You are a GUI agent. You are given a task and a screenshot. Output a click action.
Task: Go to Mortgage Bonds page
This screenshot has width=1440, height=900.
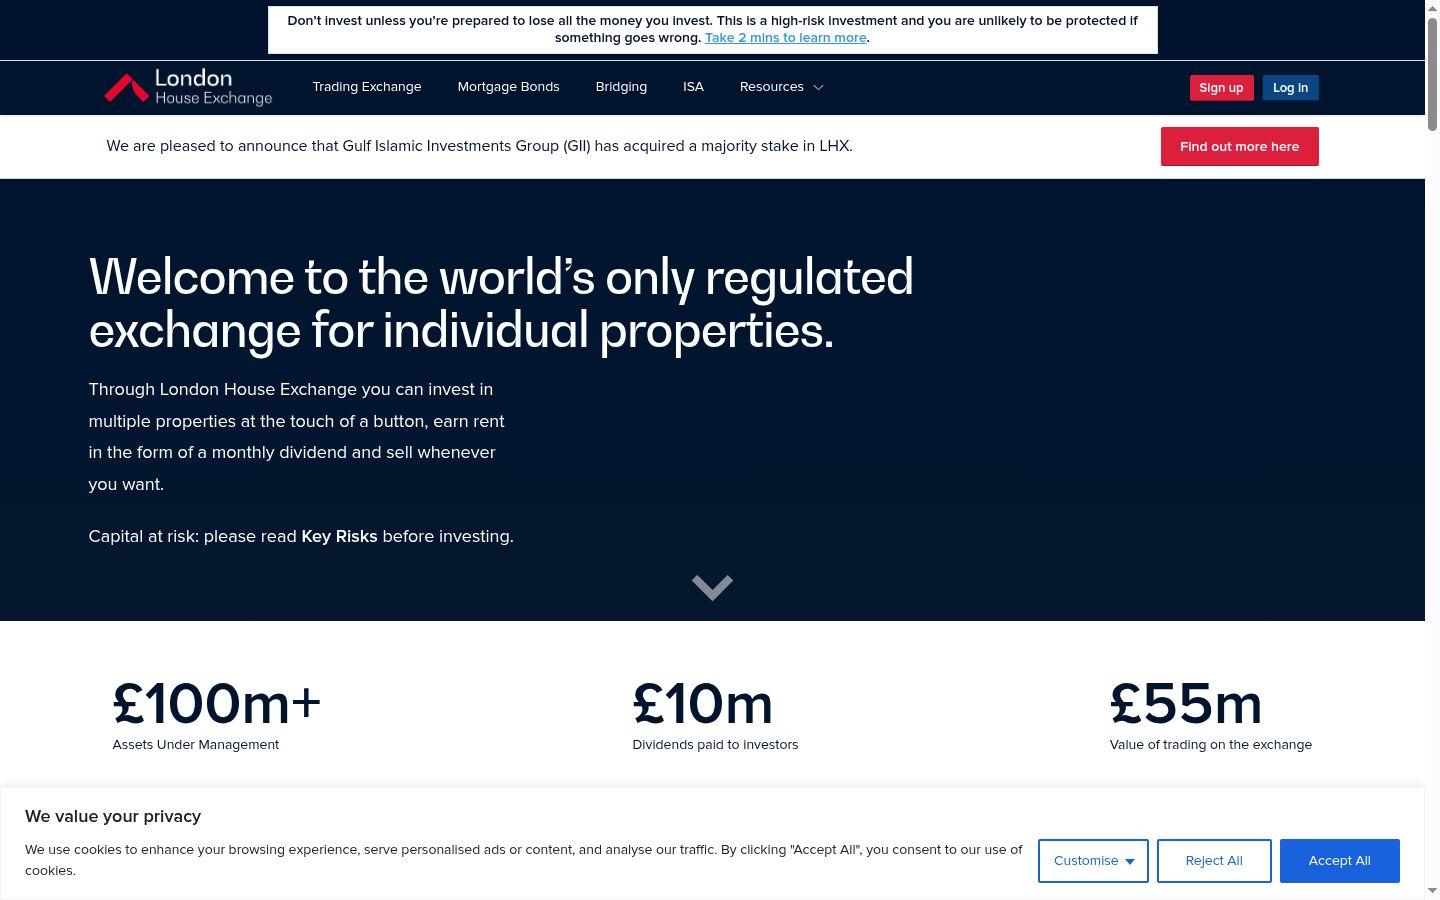click(x=508, y=87)
